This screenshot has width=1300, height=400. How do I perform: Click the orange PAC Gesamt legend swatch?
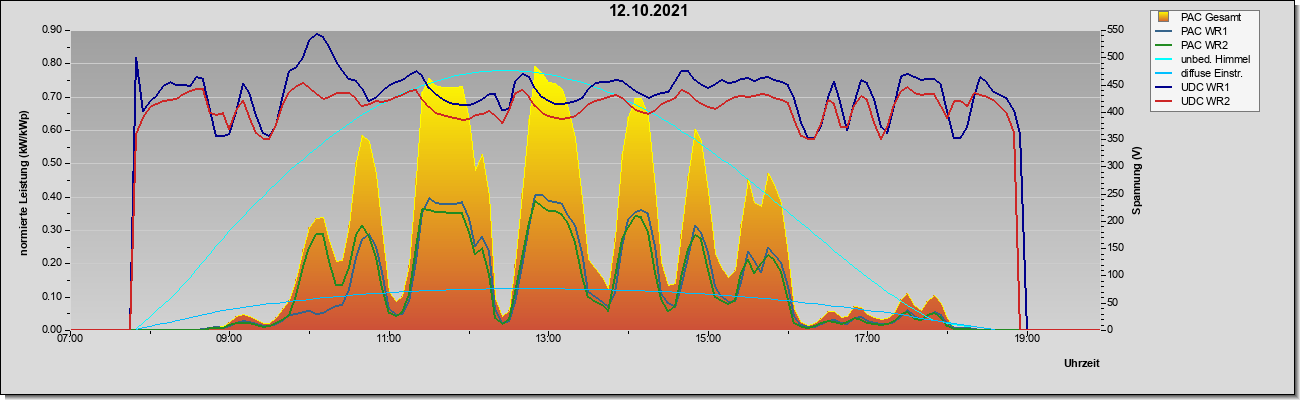tap(1164, 17)
